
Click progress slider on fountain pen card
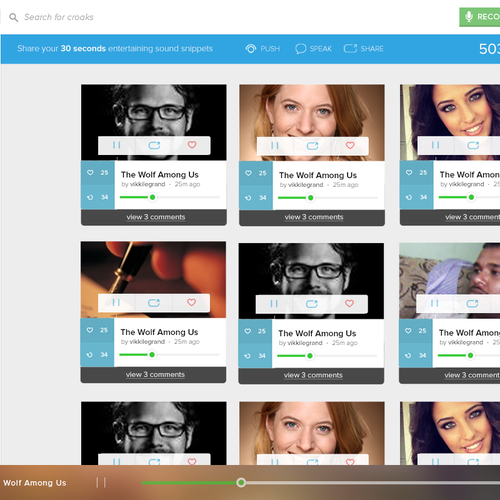tap(169, 355)
